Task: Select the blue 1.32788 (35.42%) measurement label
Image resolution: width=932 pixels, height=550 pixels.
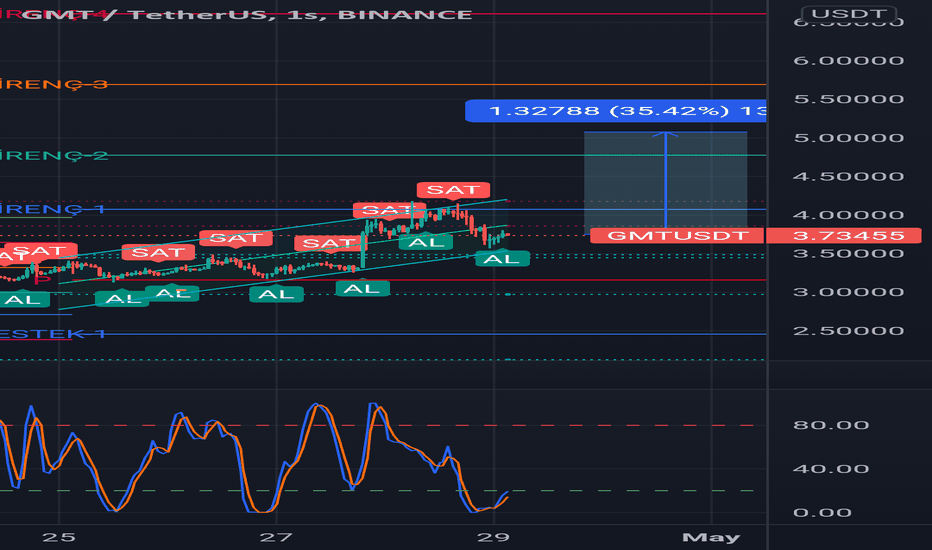Action: (616, 111)
